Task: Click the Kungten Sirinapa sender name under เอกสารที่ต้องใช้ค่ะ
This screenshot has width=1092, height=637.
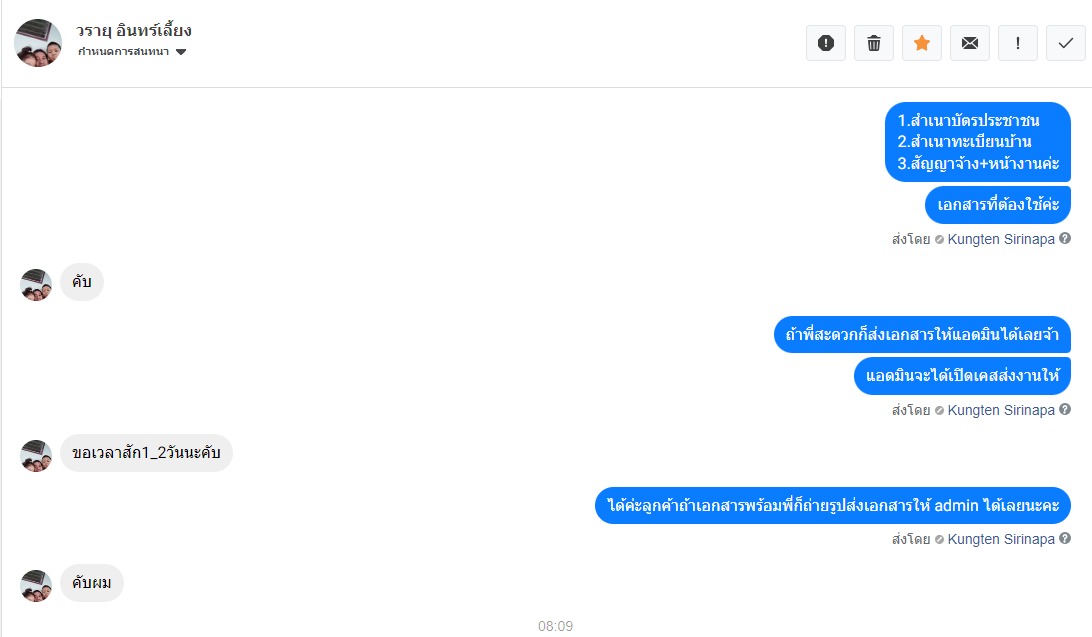Action: 1001,239
